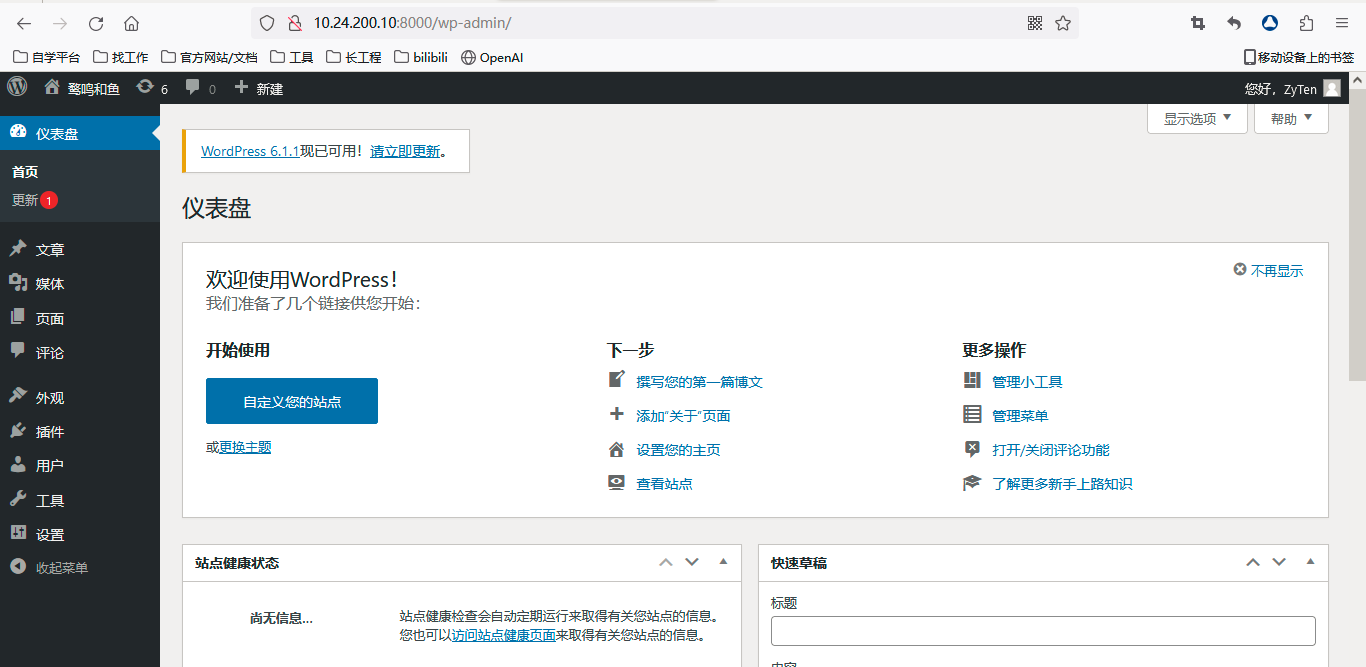Expand the 显示选项 screen options dropdown

point(1197,118)
